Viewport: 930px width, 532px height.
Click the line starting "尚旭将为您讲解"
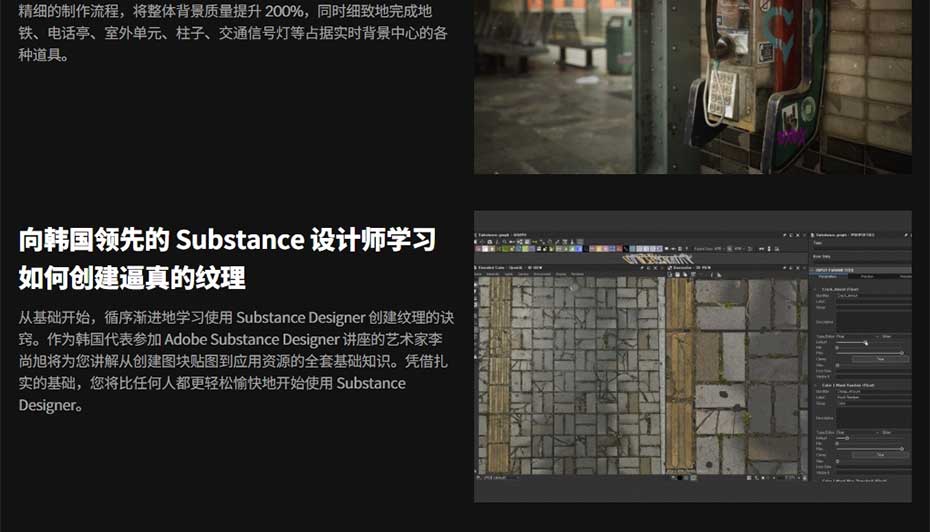(x=232, y=361)
